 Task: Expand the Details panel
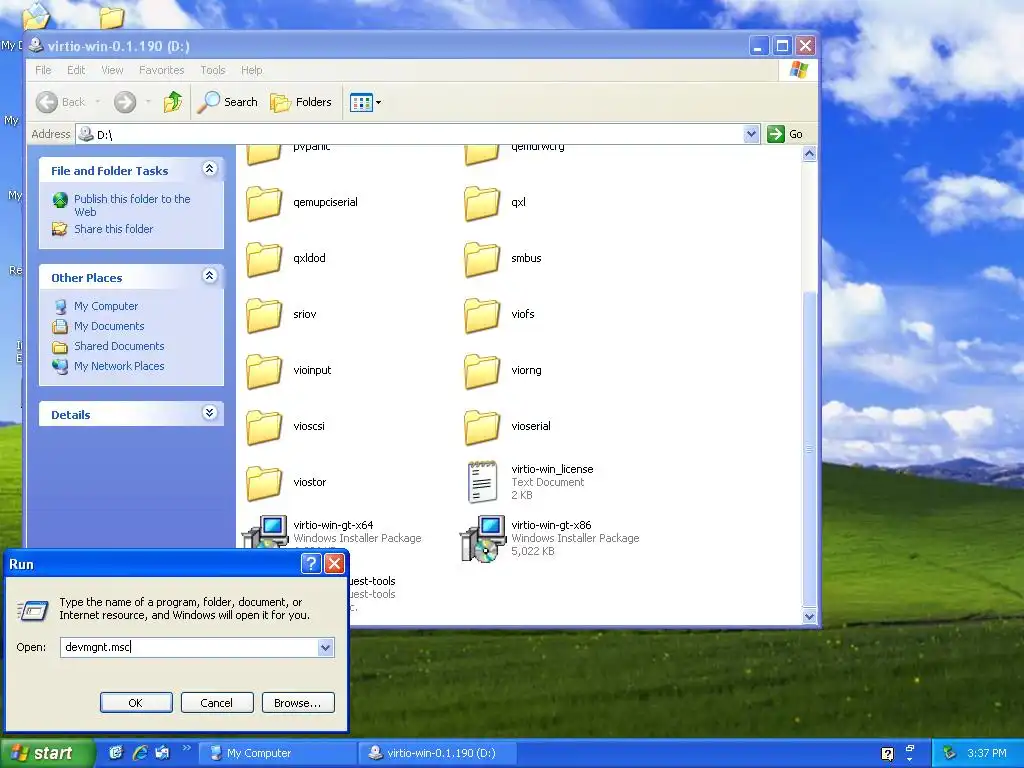(x=209, y=413)
